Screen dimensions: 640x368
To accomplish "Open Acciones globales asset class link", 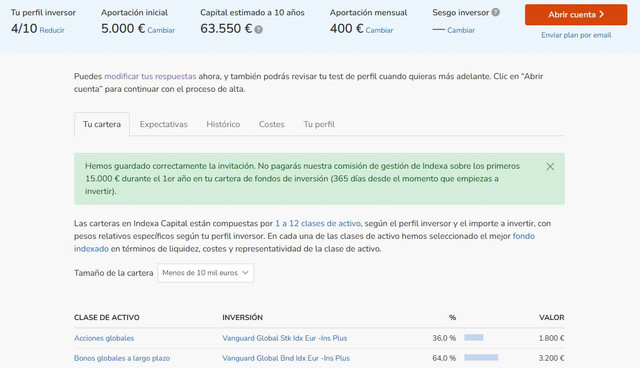I will pyautogui.click(x=104, y=338).
